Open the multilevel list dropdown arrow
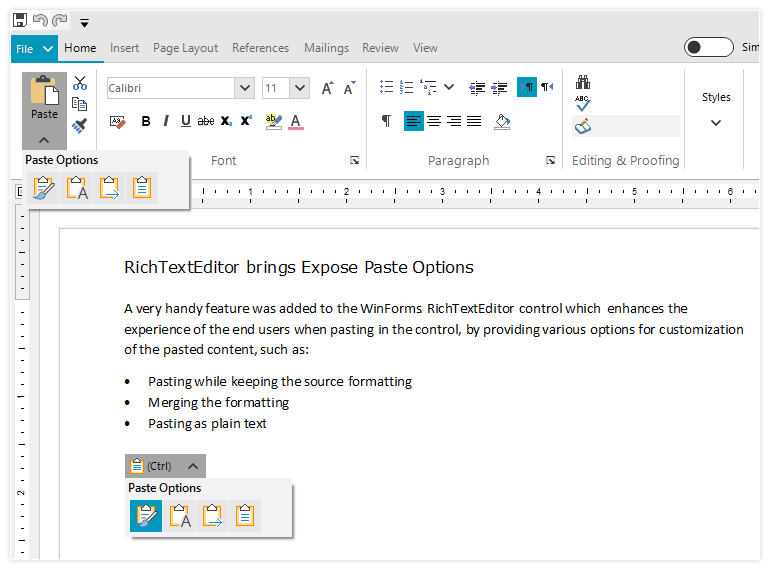Screen dimensions: 770x574 [x=449, y=87]
